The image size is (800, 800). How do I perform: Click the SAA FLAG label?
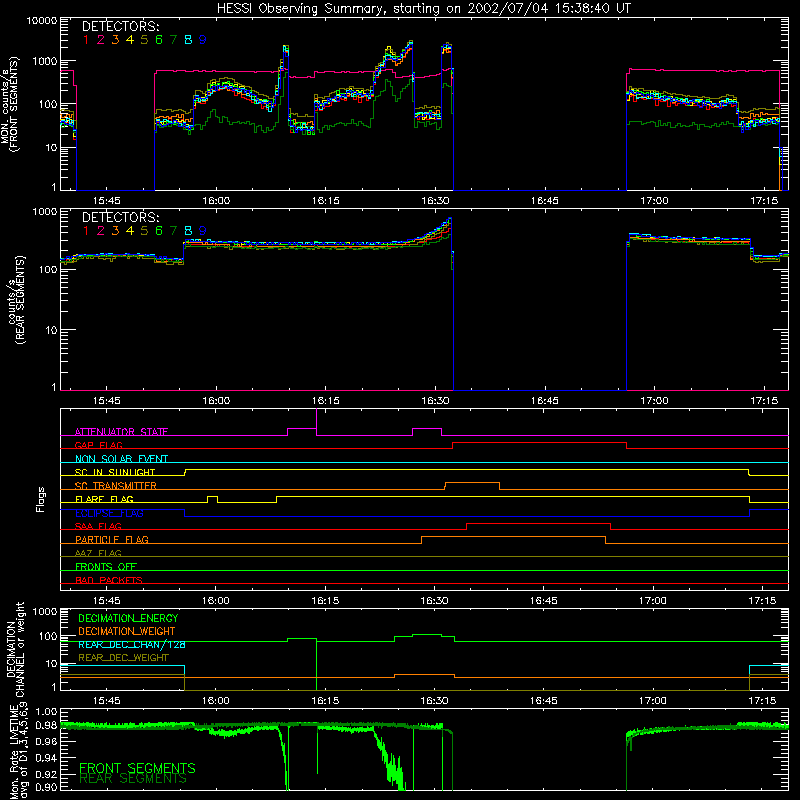98,526
